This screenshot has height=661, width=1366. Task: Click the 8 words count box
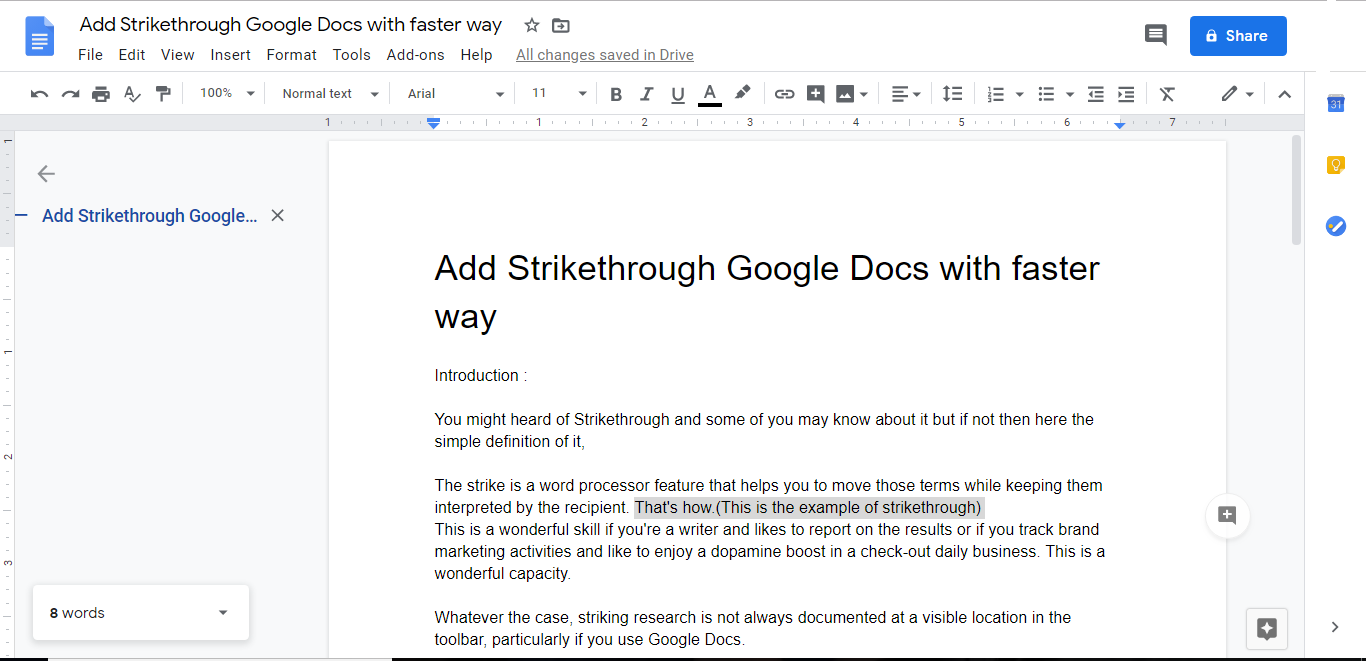pos(141,613)
